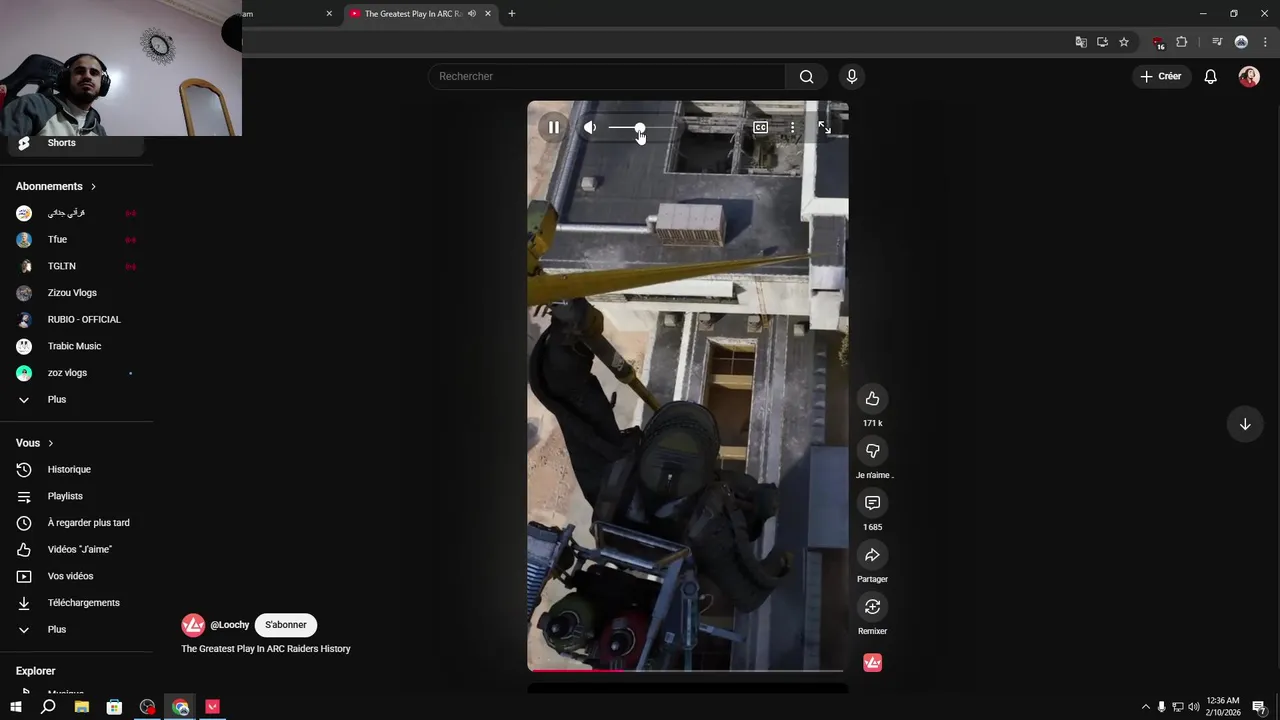
Task: Open YouTube notifications bell
Action: [1210, 77]
